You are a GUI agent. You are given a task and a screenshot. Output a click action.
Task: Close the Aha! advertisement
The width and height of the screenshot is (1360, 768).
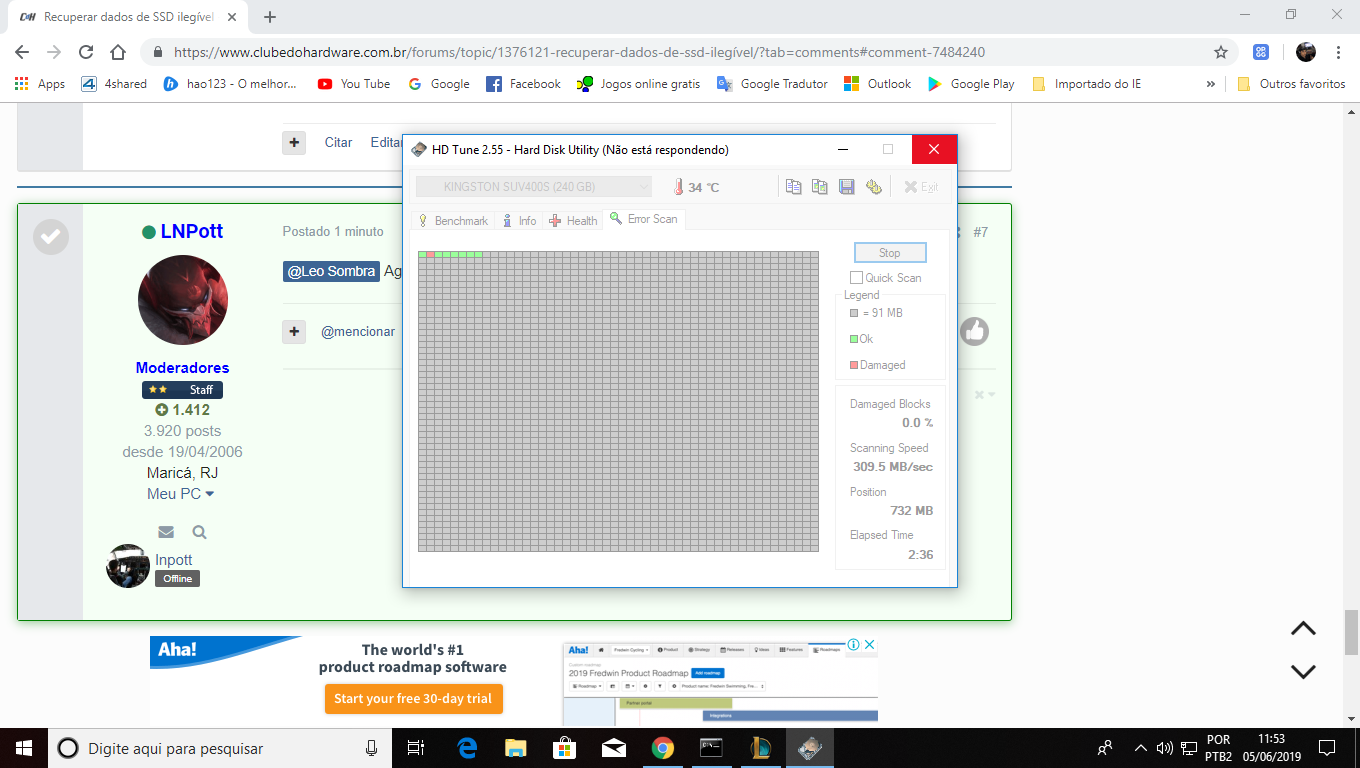point(870,645)
